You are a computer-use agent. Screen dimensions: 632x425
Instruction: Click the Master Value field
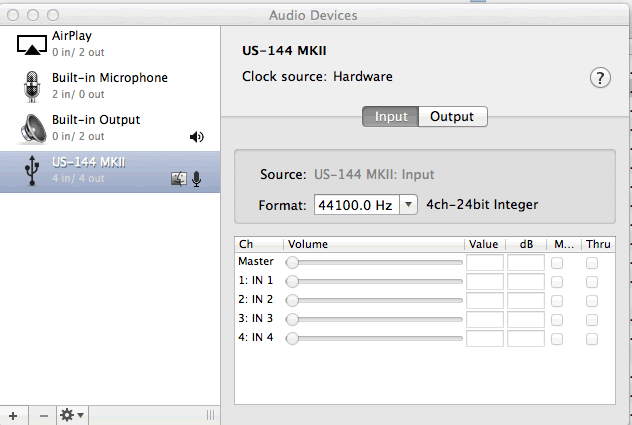tap(485, 263)
